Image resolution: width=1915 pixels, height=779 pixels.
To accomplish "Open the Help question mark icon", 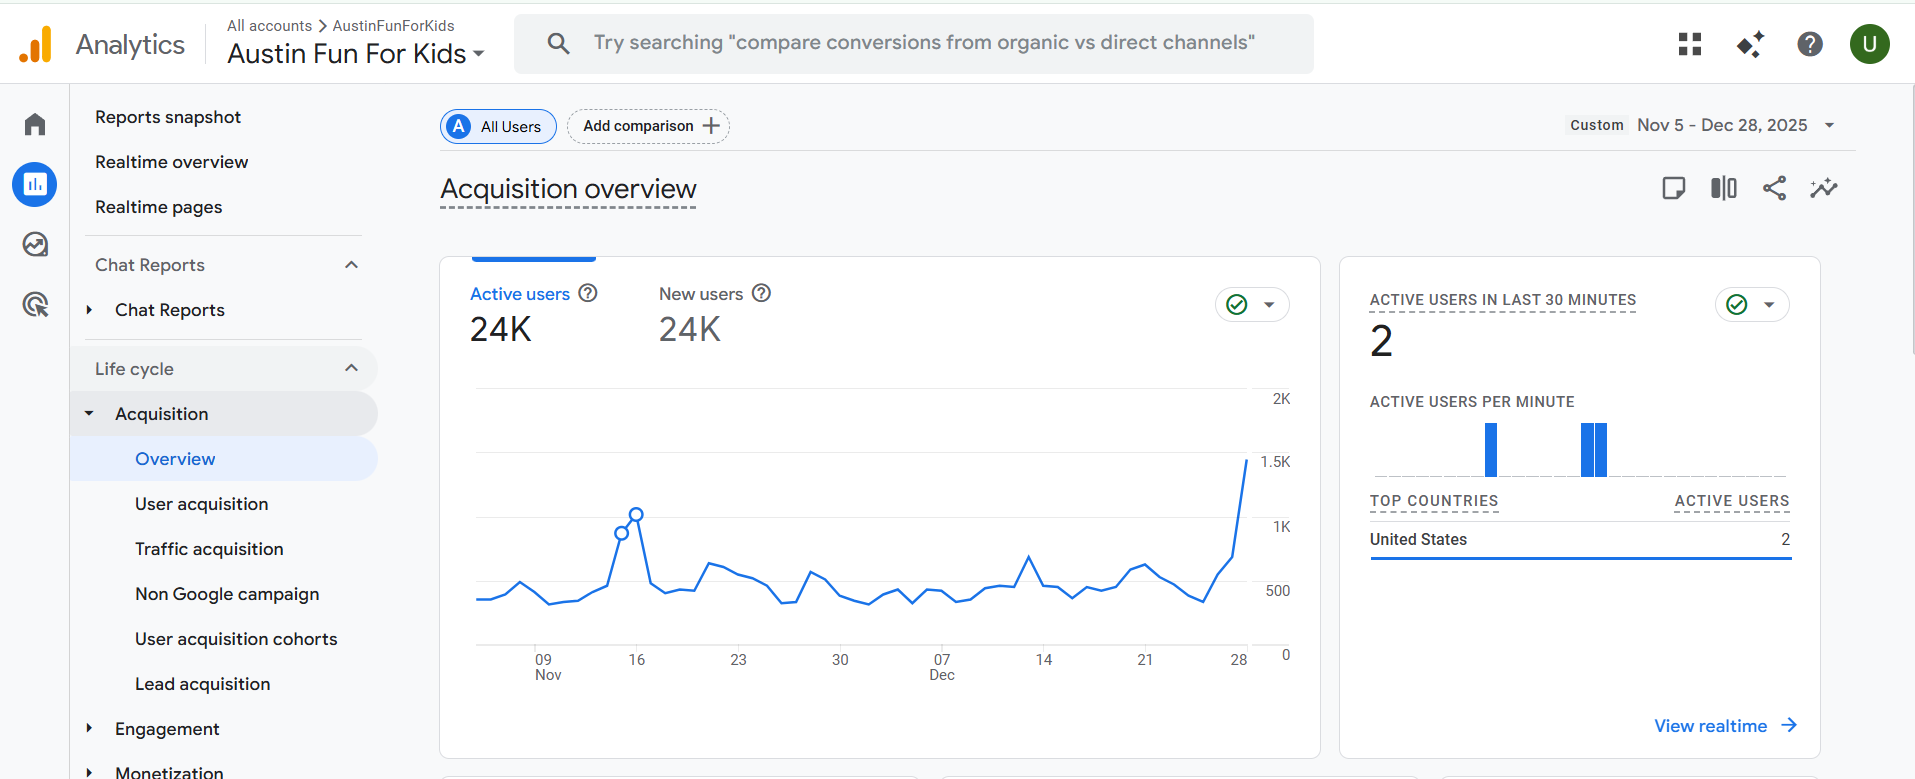I will 1810,44.
